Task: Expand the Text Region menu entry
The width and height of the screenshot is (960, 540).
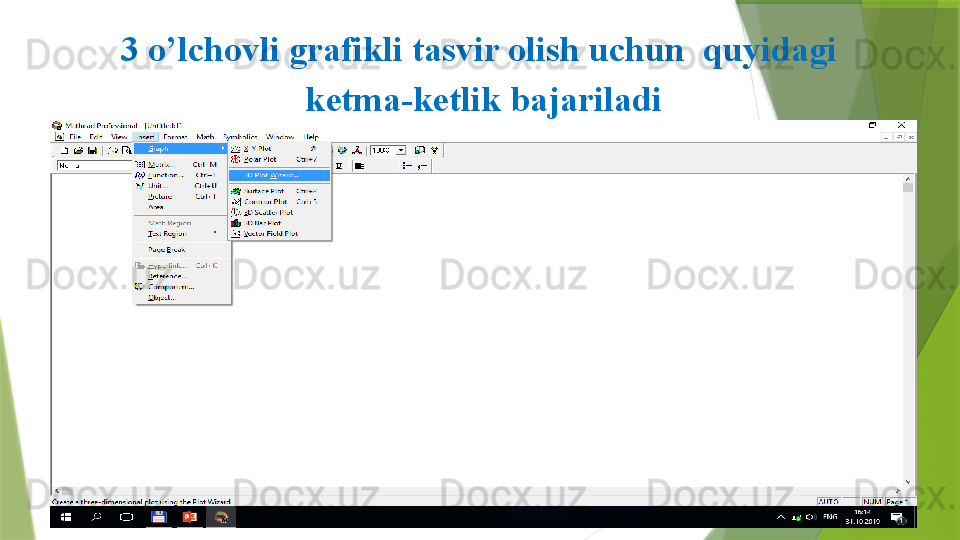Action: pos(167,233)
